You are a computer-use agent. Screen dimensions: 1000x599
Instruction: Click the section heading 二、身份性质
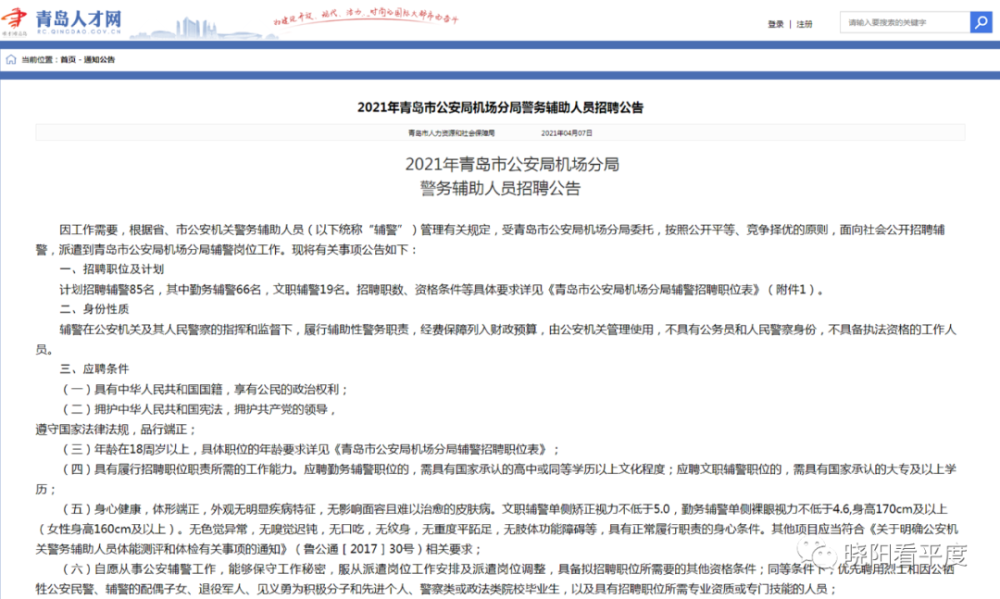click(x=94, y=309)
